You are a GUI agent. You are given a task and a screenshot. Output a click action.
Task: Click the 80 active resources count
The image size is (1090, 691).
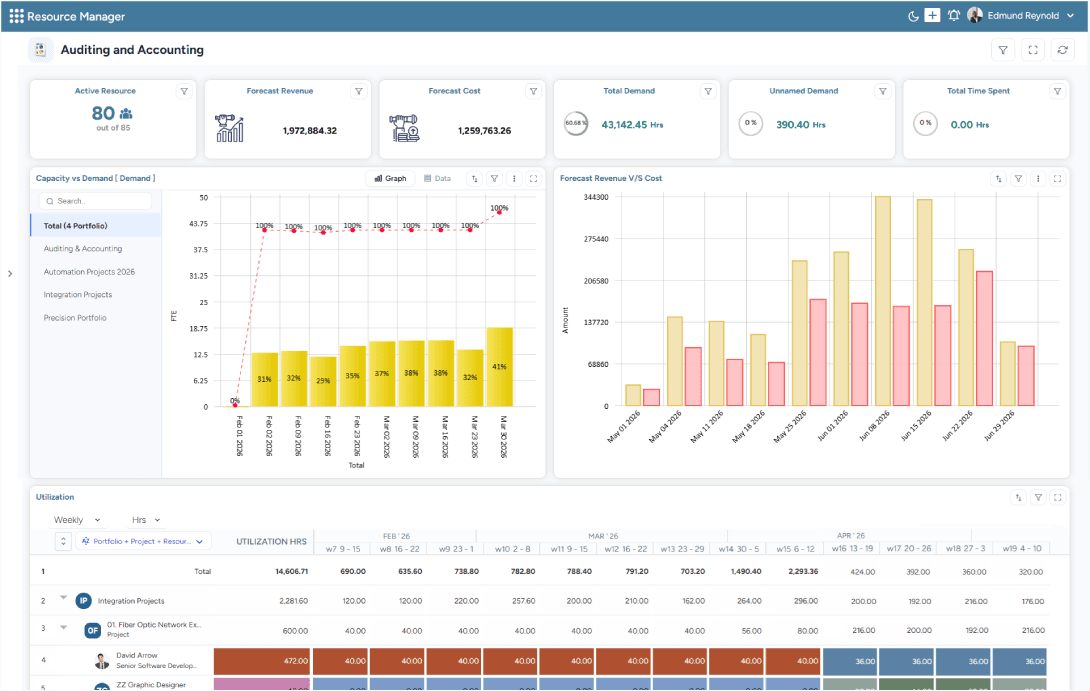point(104,113)
